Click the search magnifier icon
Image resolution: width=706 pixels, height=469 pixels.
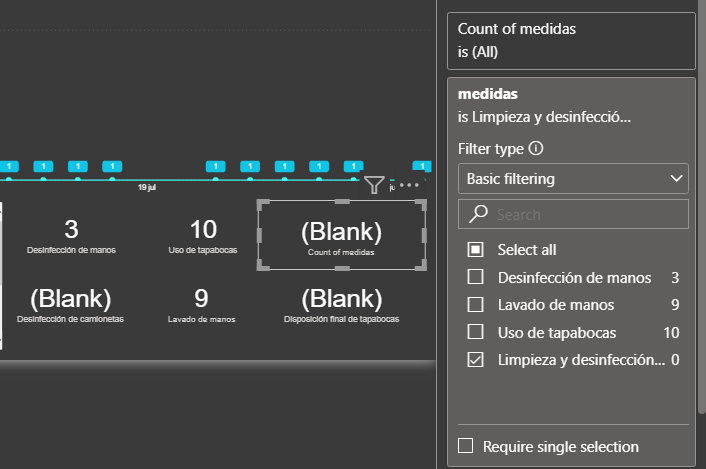pyautogui.click(x=478, y=214)
